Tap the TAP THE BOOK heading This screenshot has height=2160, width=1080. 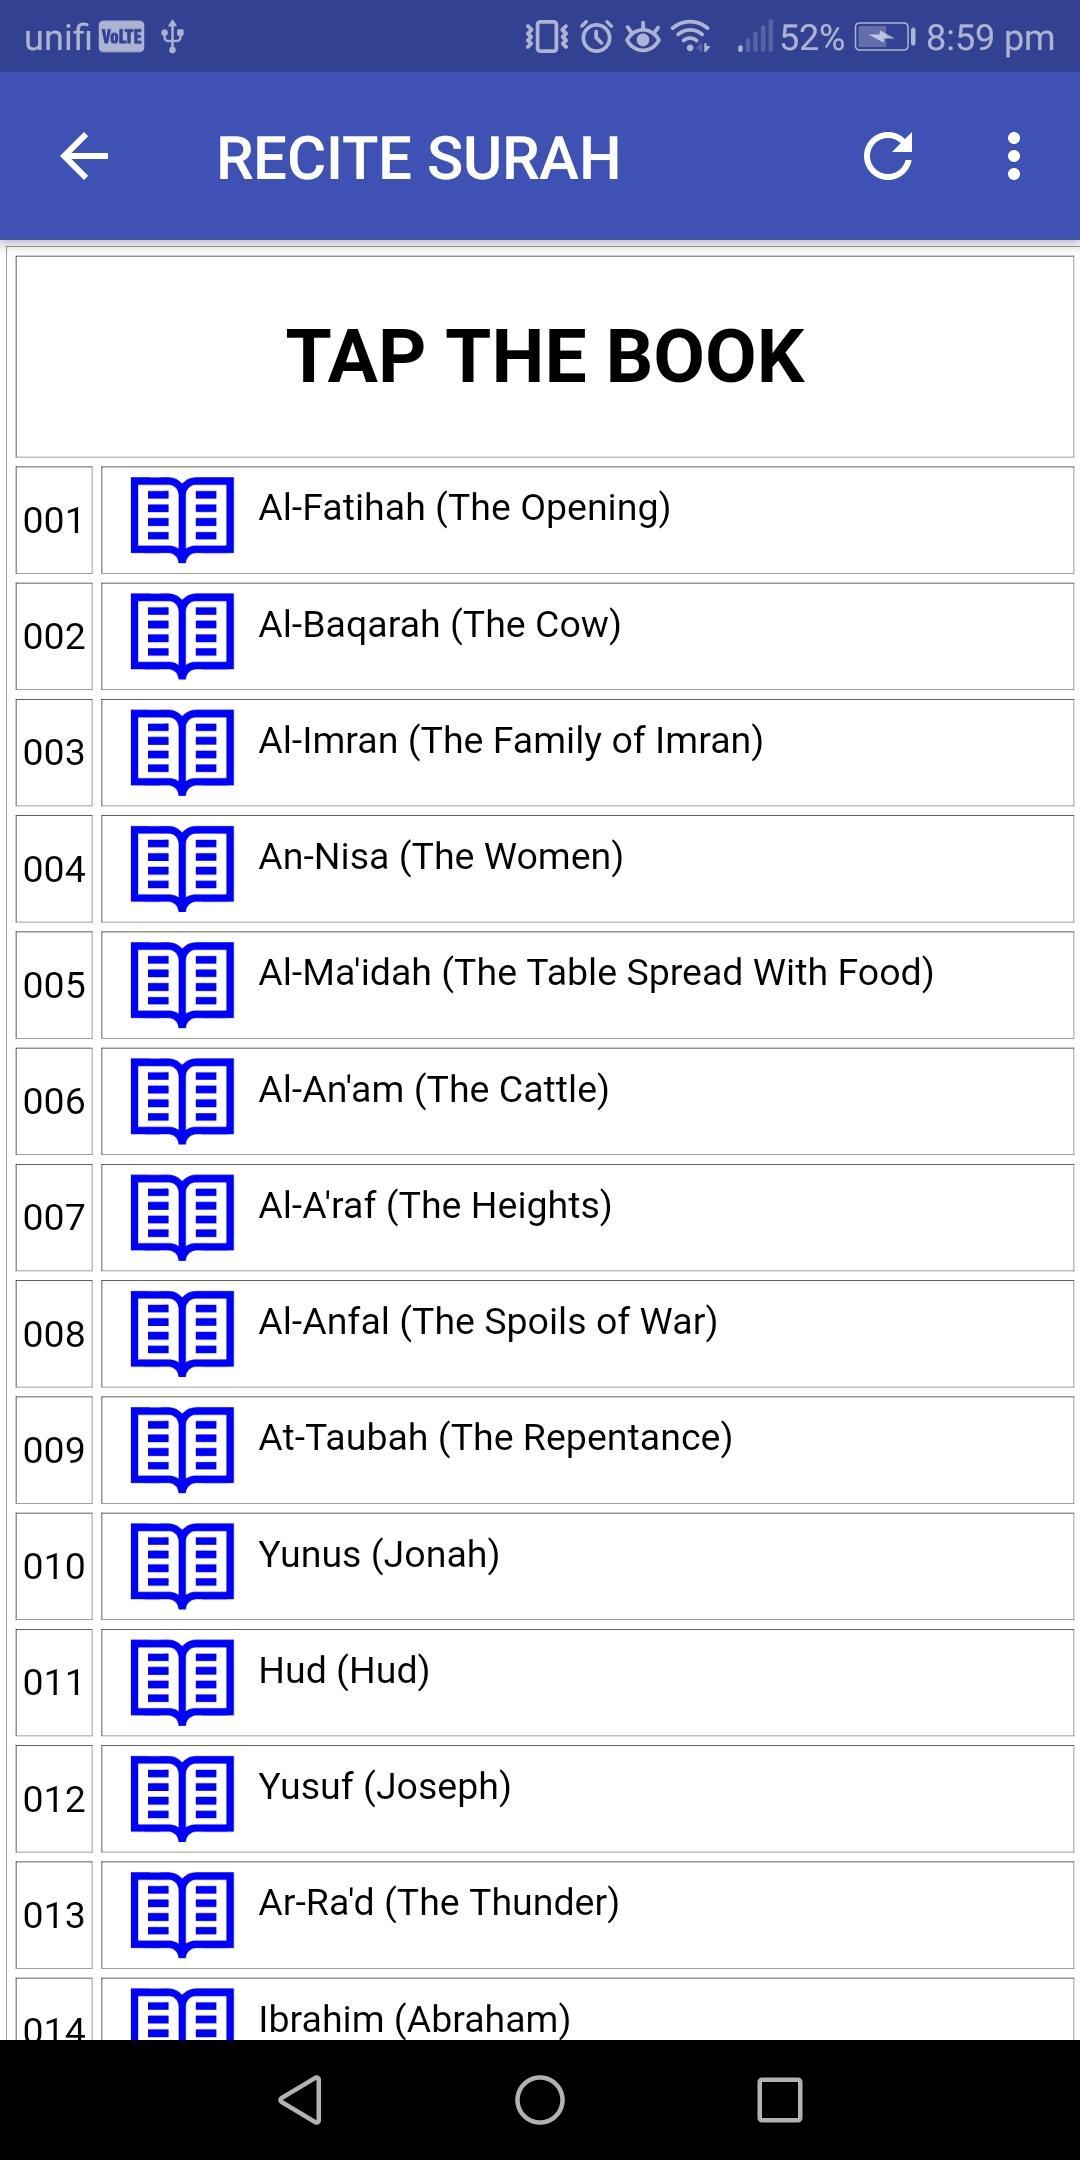545,356
